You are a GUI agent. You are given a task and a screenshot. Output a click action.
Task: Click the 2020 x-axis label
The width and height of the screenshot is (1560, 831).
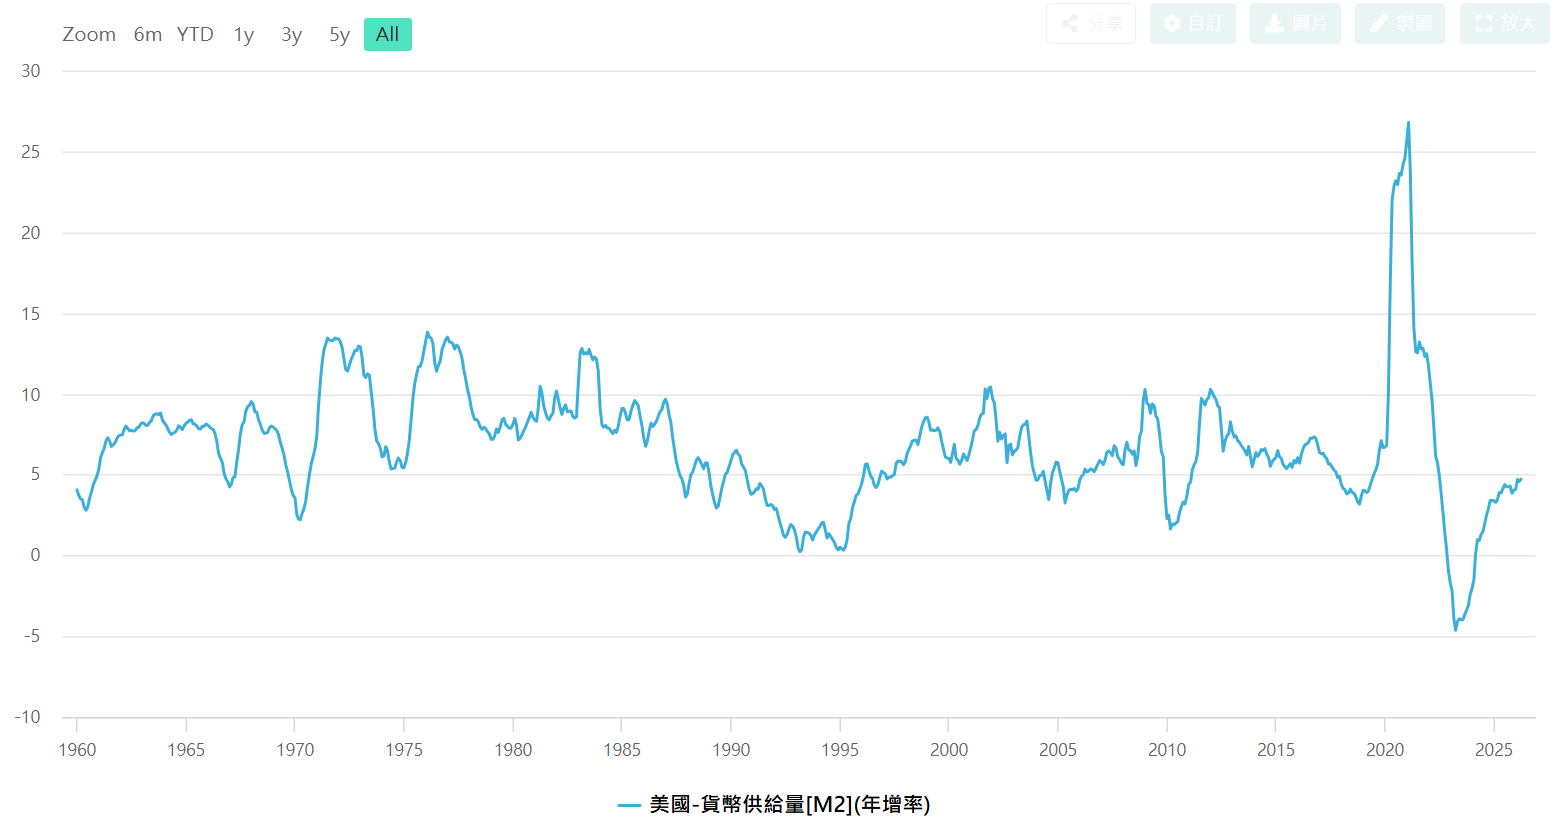click(x=1385, y=750)
